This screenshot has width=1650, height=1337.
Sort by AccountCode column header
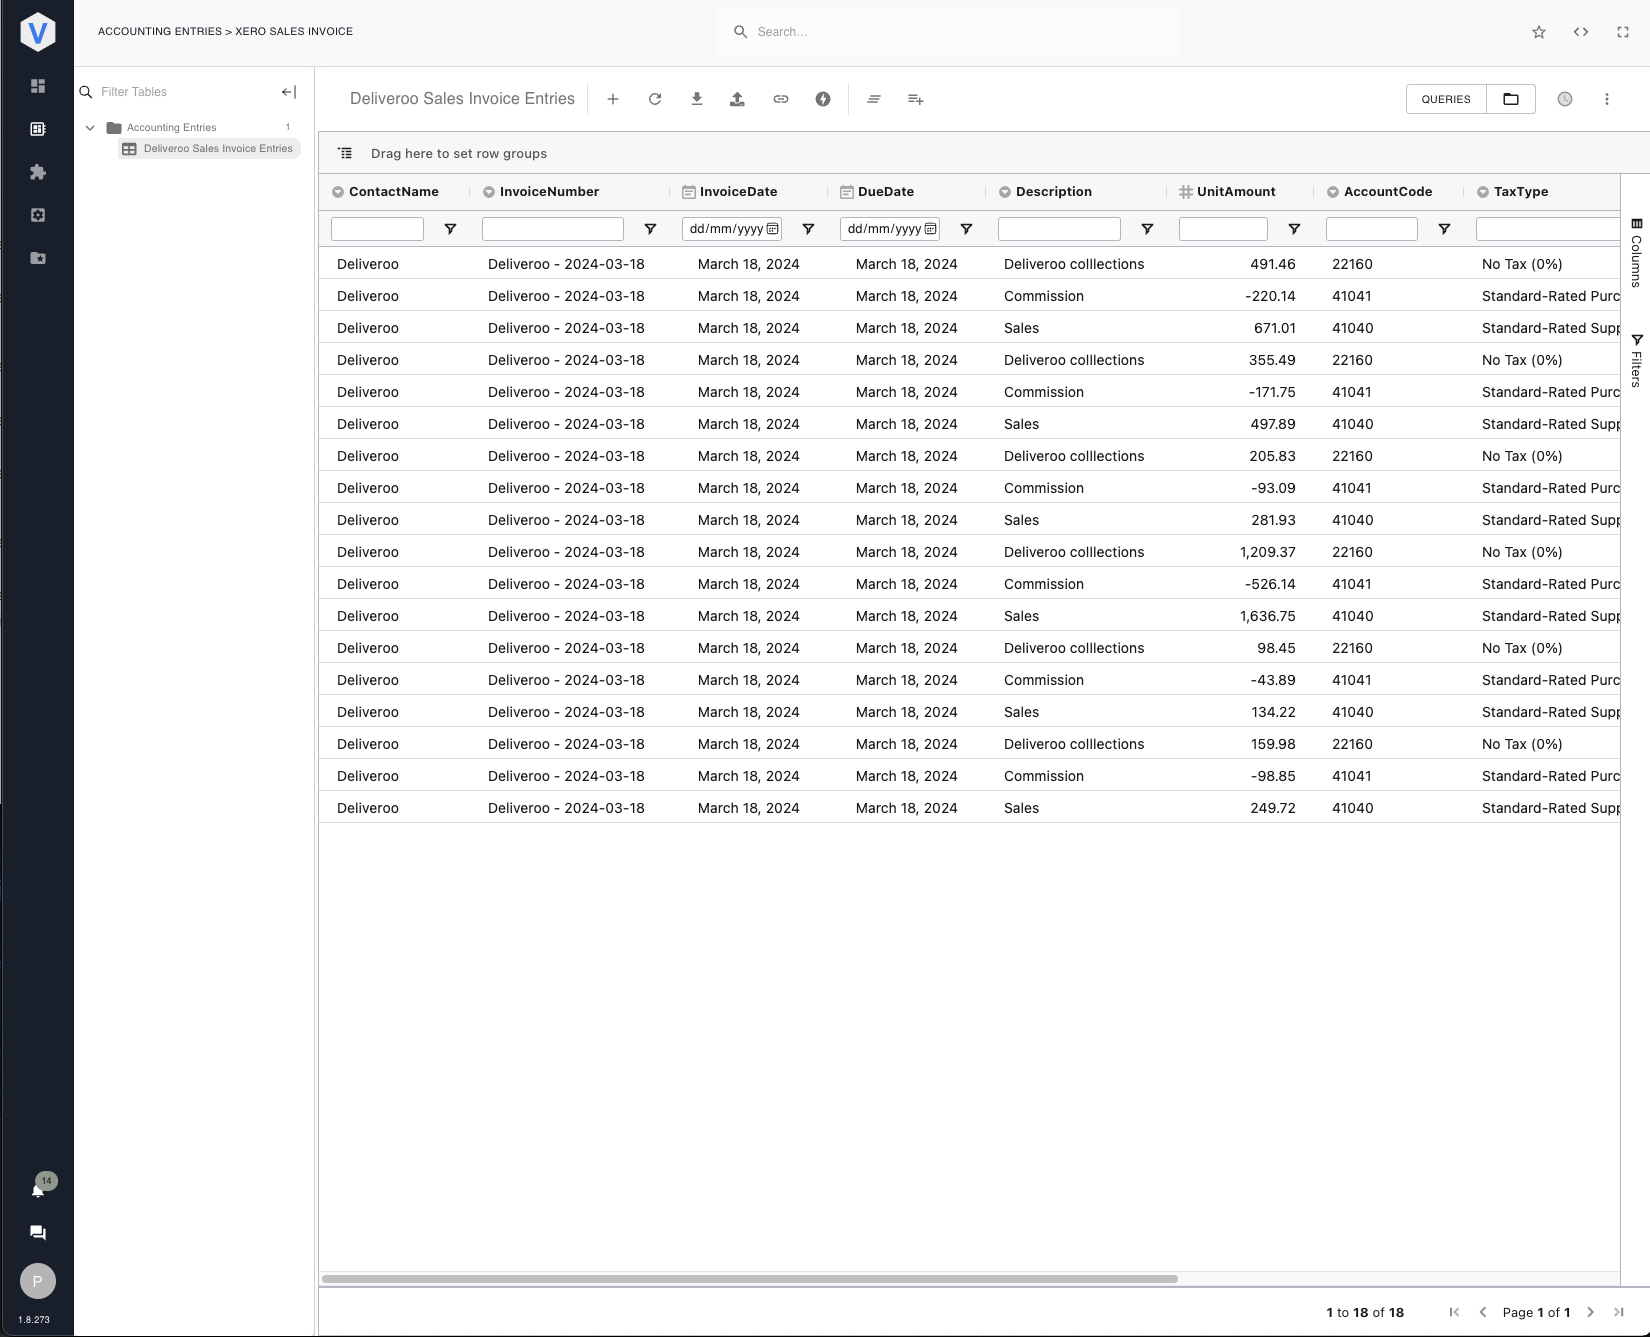coord(1388,192)
